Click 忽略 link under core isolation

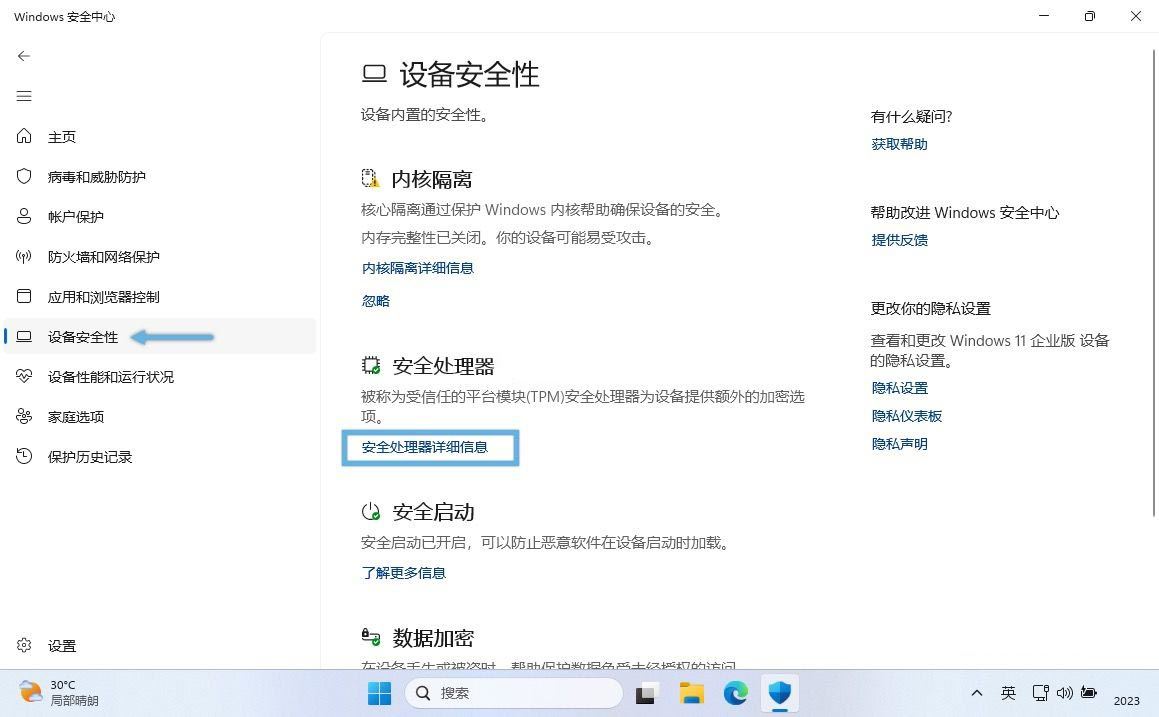pos(375,301)
